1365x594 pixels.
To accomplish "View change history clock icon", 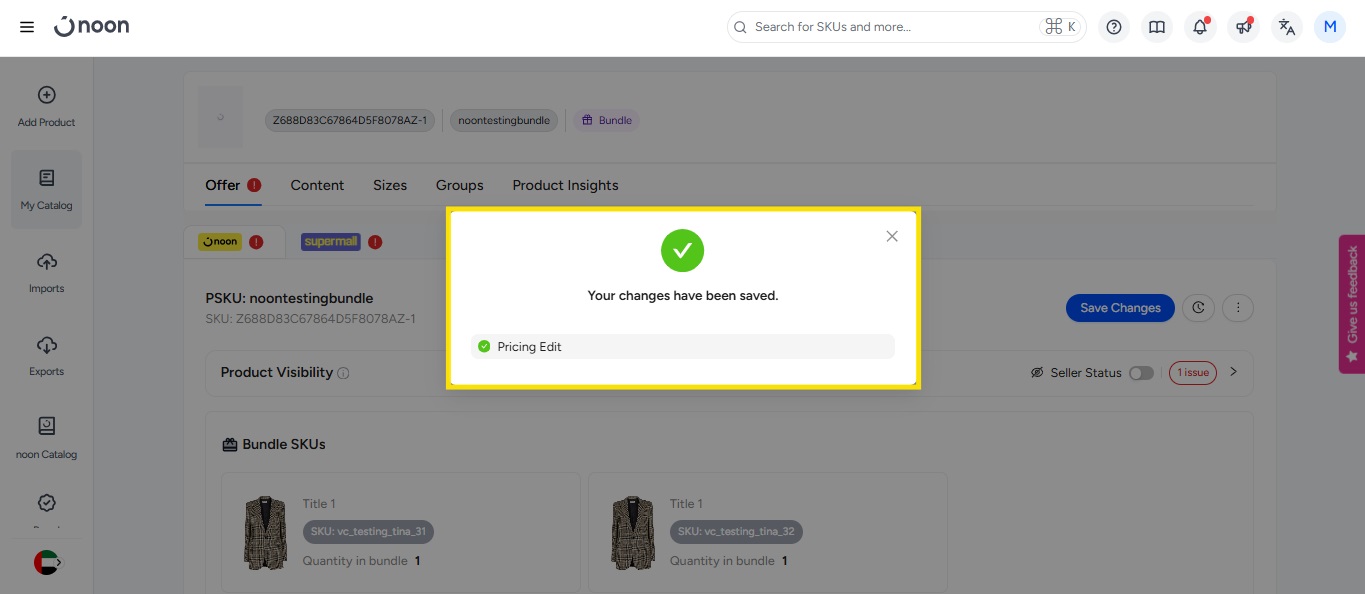I will click(x=1198, y=308).
